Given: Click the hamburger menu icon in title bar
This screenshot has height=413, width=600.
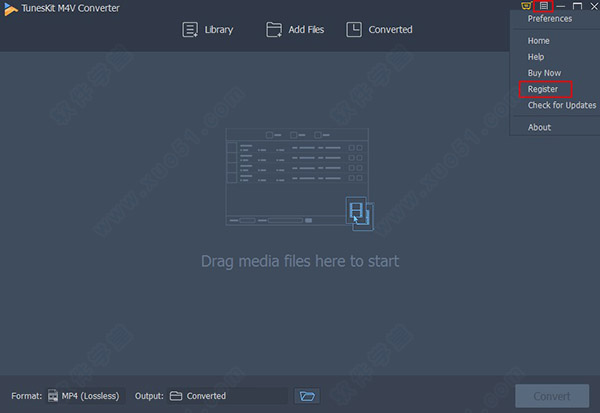Looking at the screenshot, I should pos(544,7).
